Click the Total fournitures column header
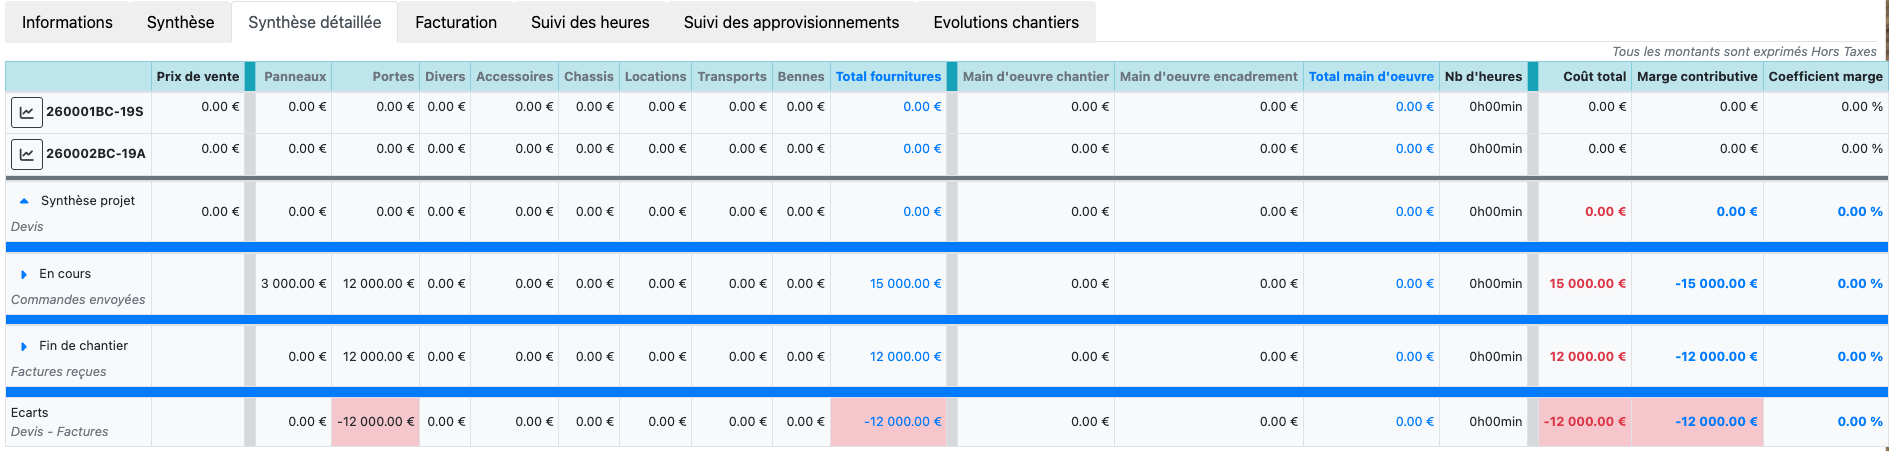This screenshot has width=1889, height=451. (x=888, y=77)
